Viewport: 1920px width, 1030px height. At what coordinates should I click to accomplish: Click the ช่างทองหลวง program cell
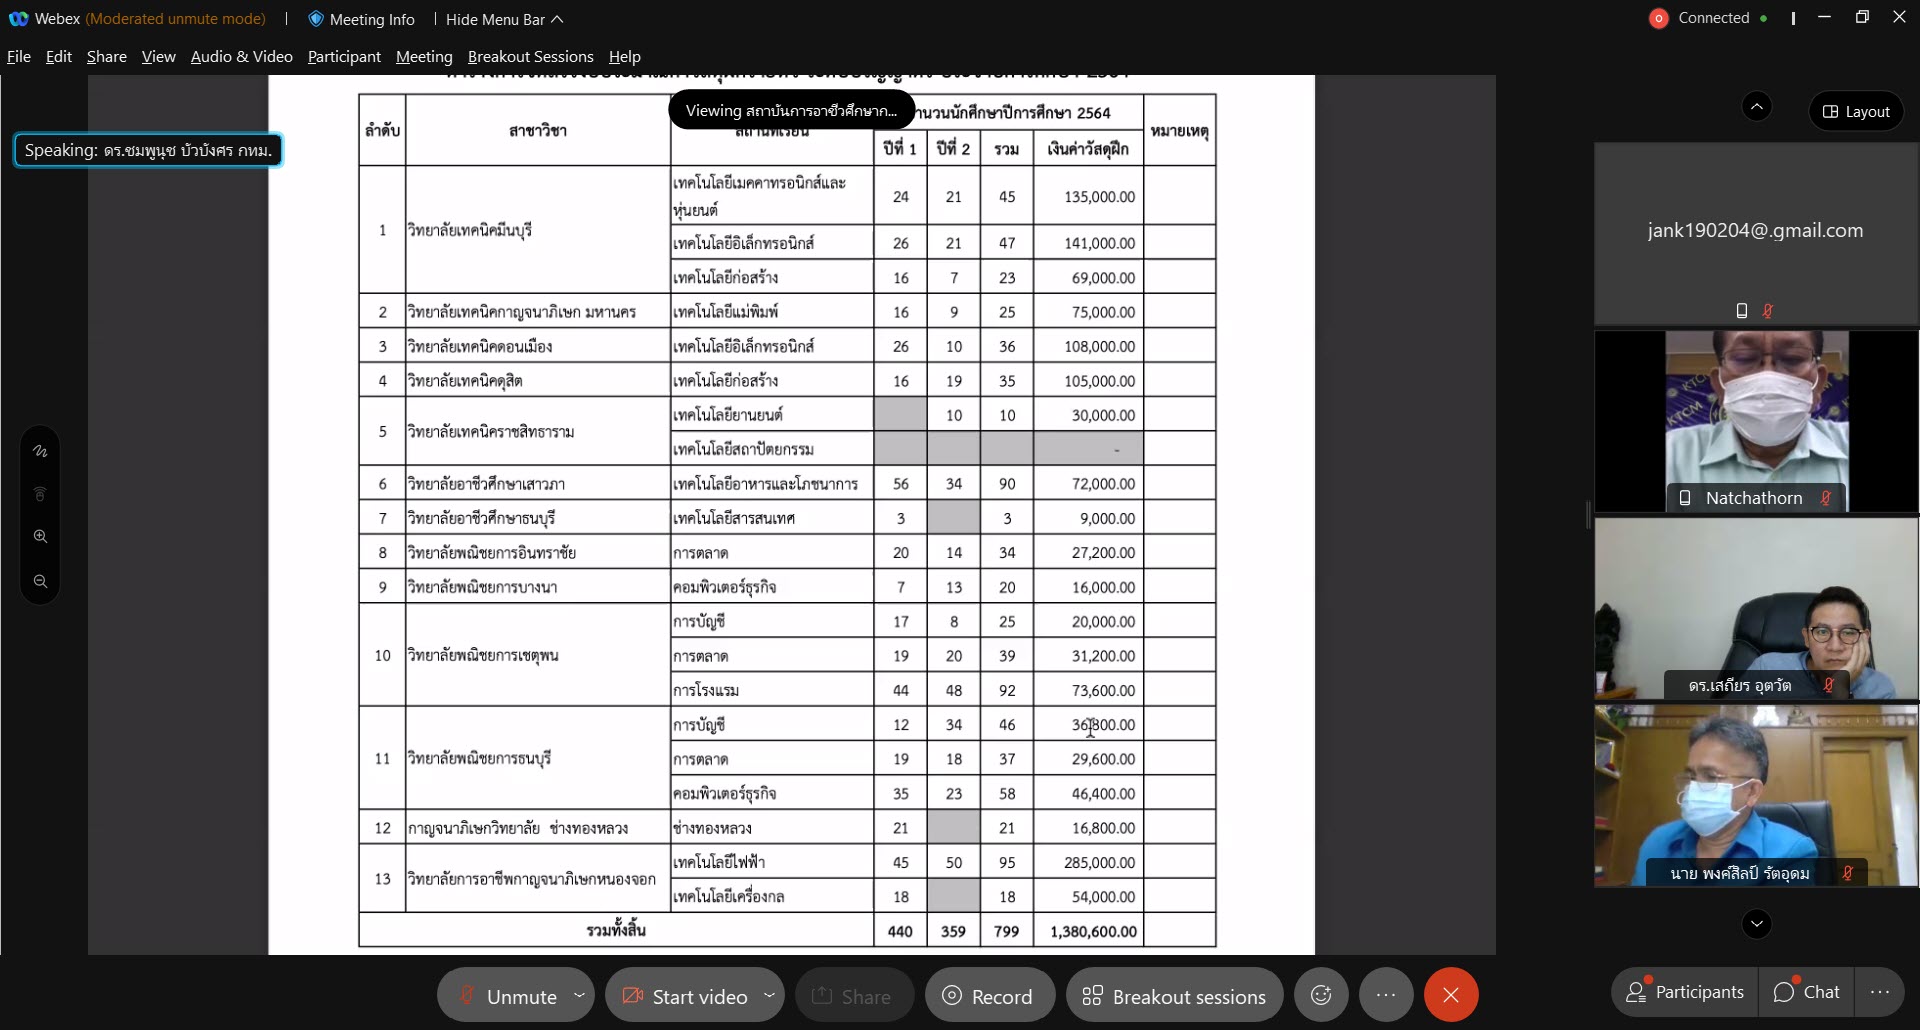[x=772, y=828]
